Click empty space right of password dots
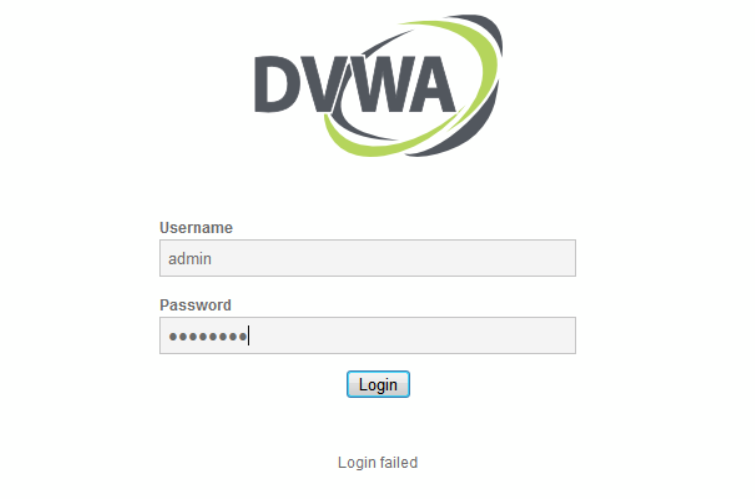 pos(412,335)
